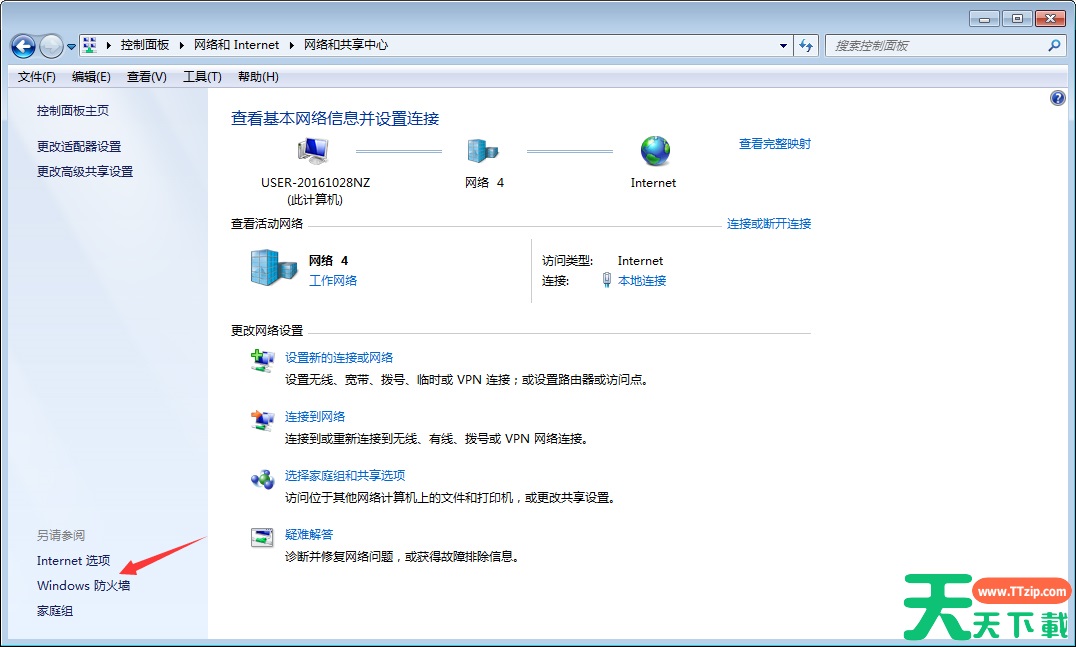Open the 本地连接 connection link
The height and width of the screenshot is (647, 1076).
[642, 281]
